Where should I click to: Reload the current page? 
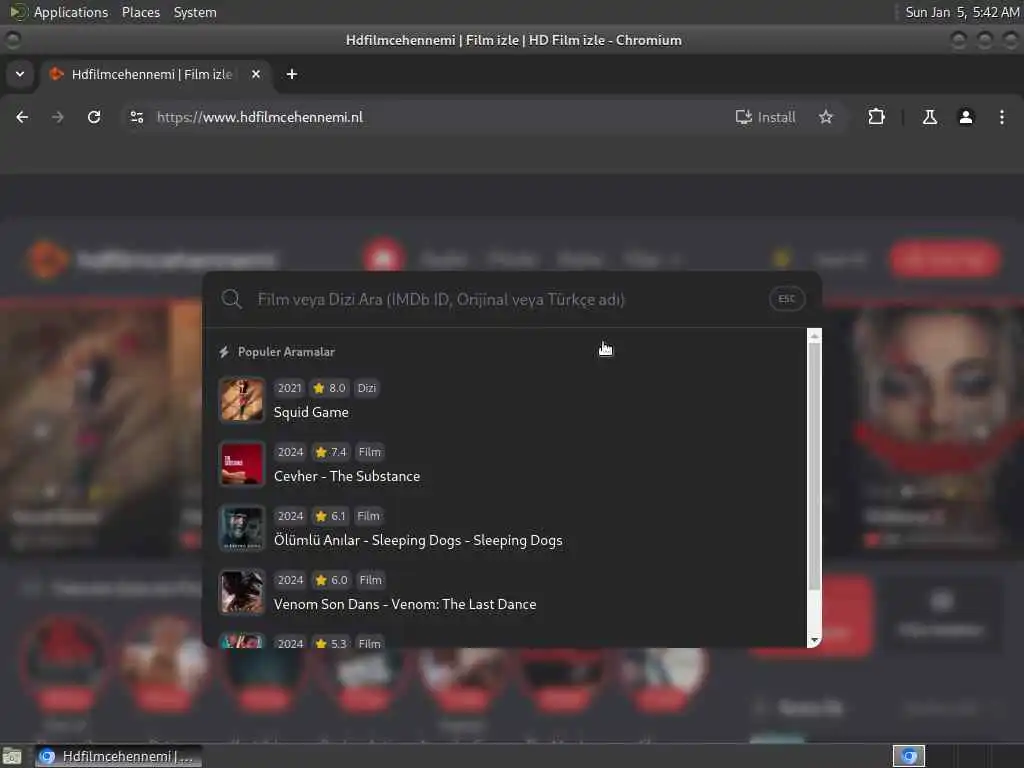94,117
